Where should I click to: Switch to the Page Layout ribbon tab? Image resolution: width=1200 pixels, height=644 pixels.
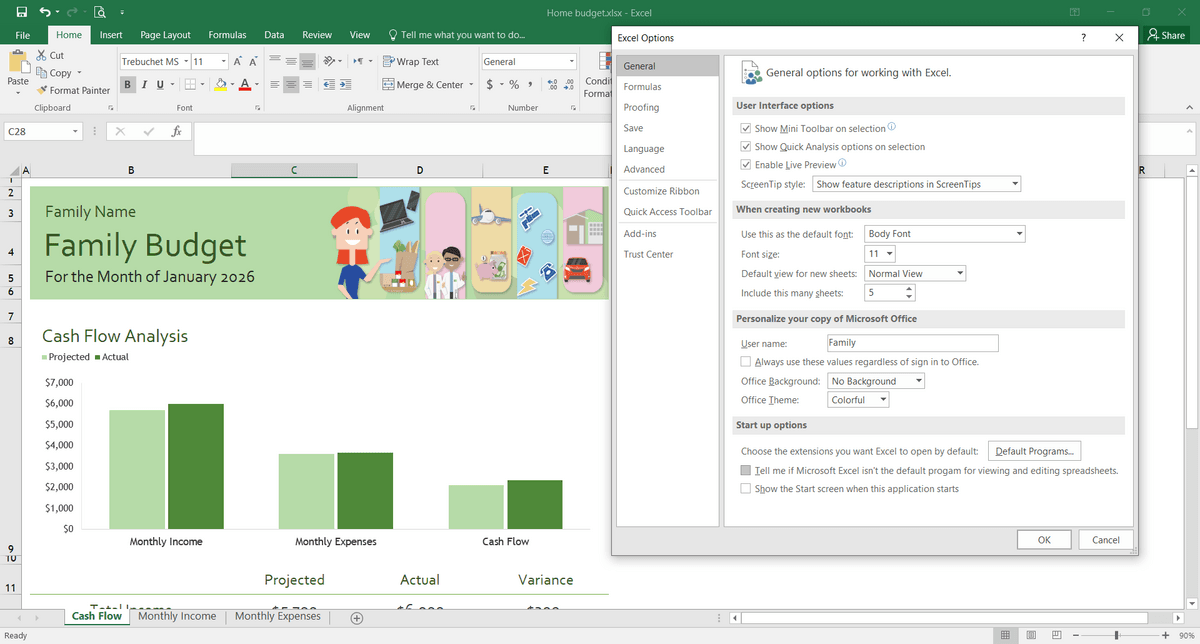(166, 35)
